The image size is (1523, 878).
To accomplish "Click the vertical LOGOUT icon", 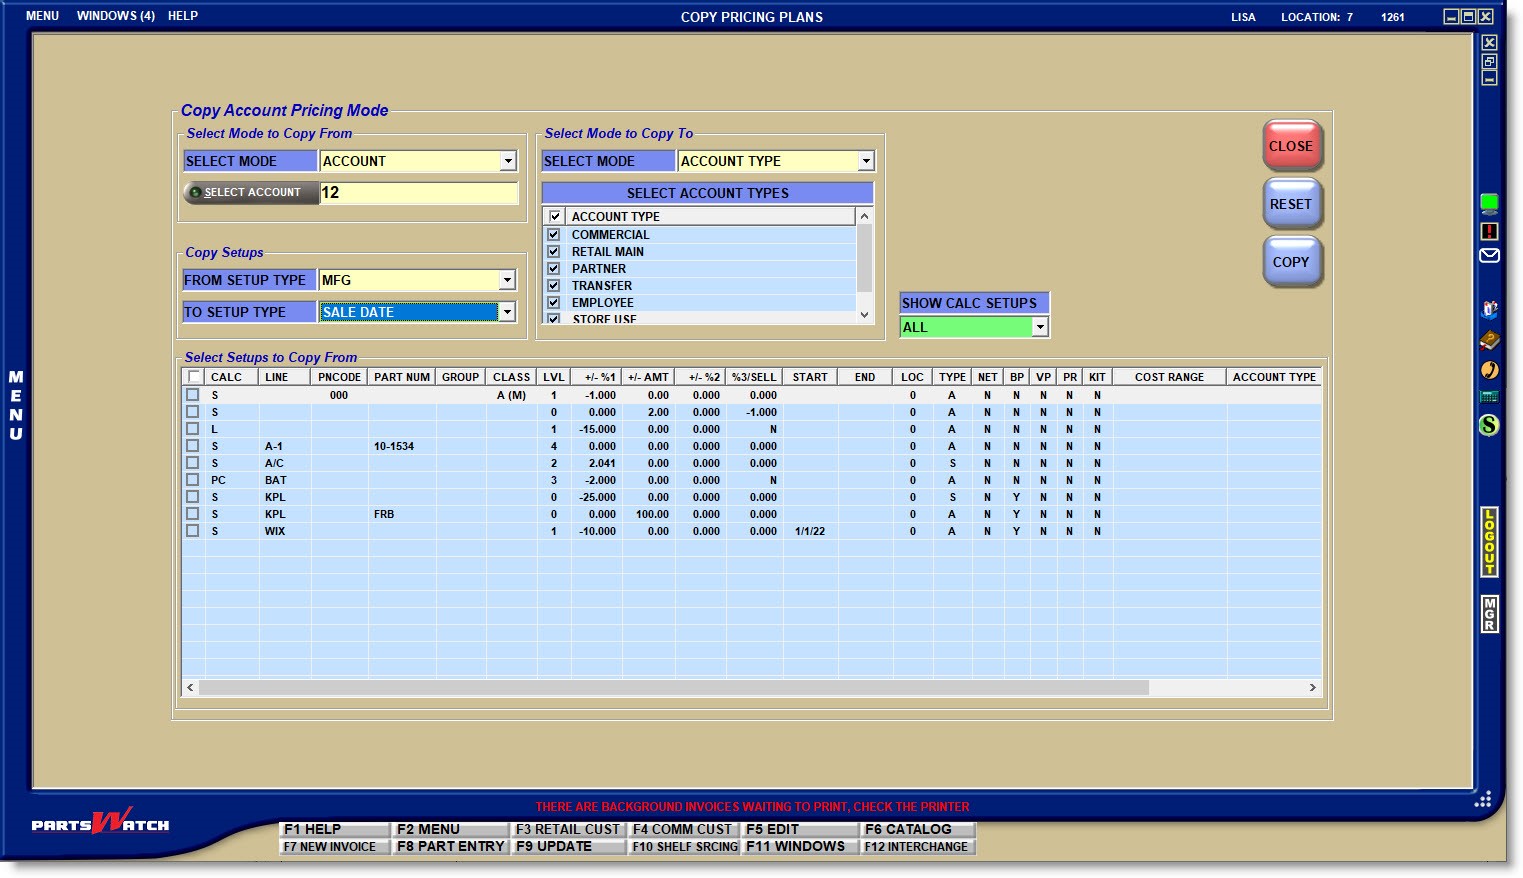I will 1489,542.
